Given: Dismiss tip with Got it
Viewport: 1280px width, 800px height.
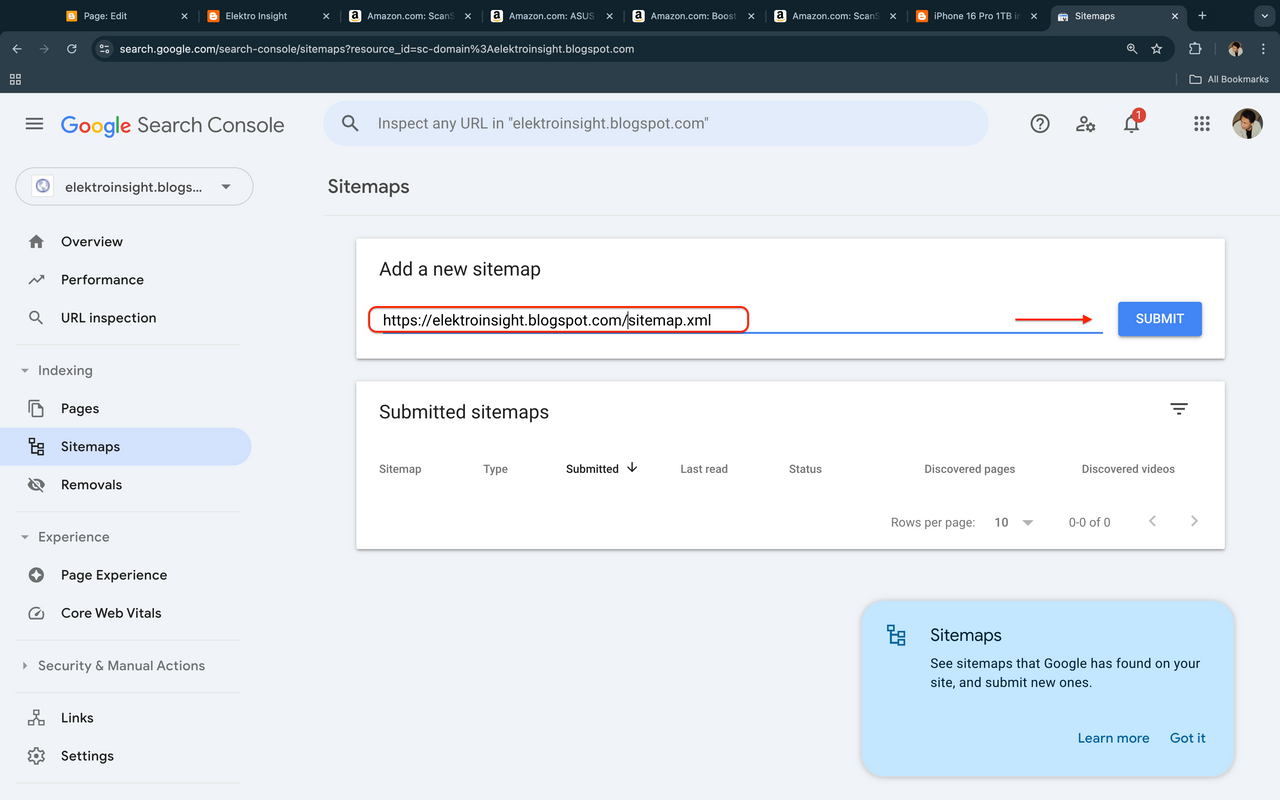Looking at the screenshot, I should (x=1188, y=738).
